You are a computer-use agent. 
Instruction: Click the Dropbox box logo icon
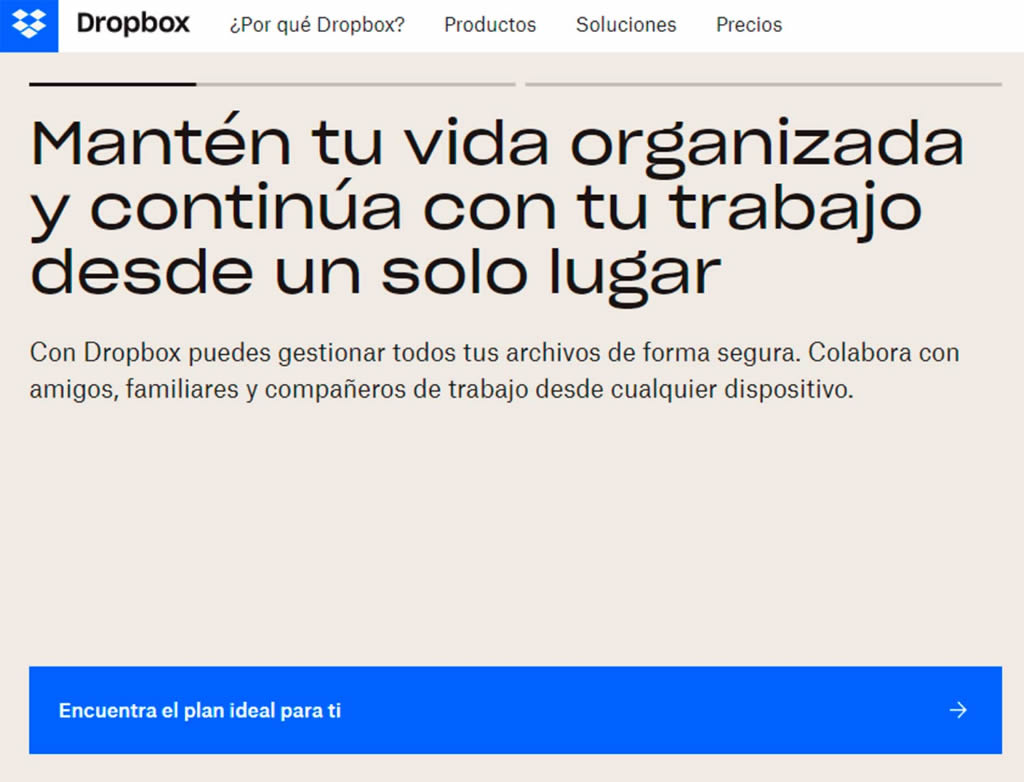pos(29,25)
